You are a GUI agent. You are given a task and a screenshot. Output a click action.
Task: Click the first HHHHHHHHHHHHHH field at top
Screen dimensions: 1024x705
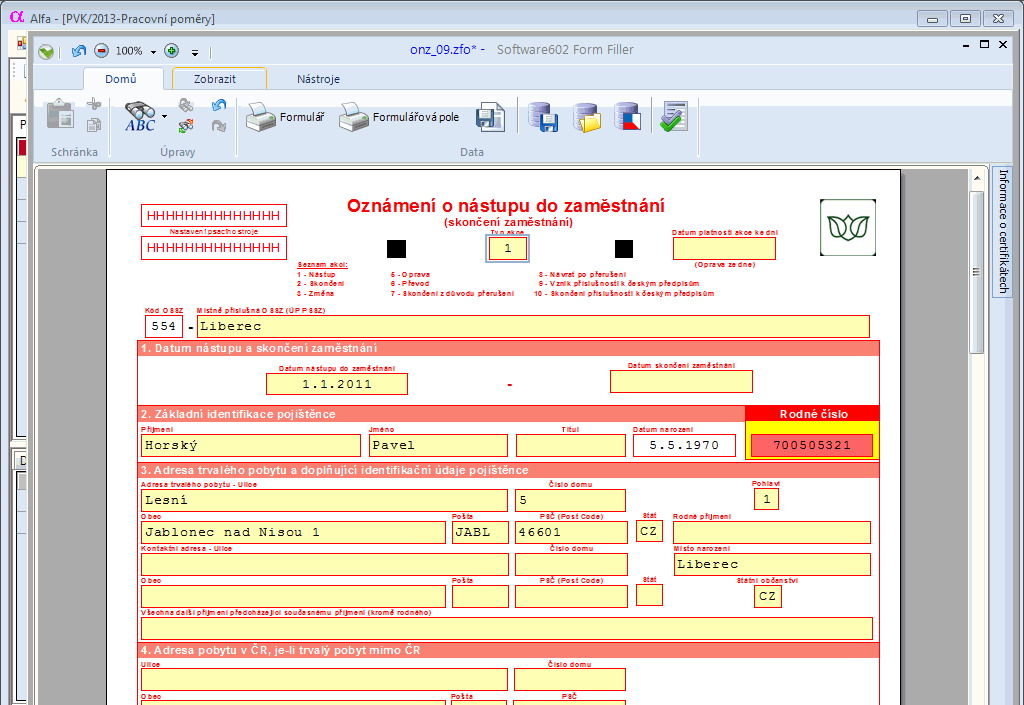click(x=214, y=215)
